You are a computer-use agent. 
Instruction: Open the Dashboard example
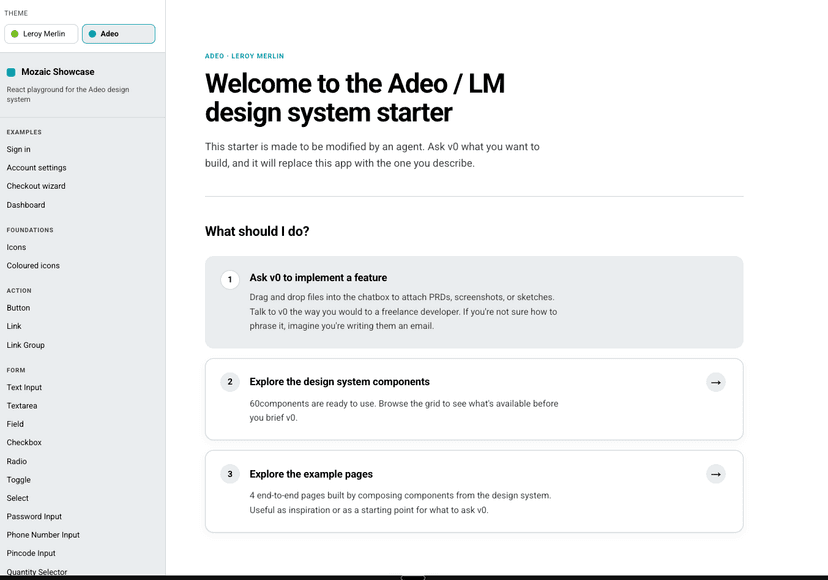[x=26, y=205]
